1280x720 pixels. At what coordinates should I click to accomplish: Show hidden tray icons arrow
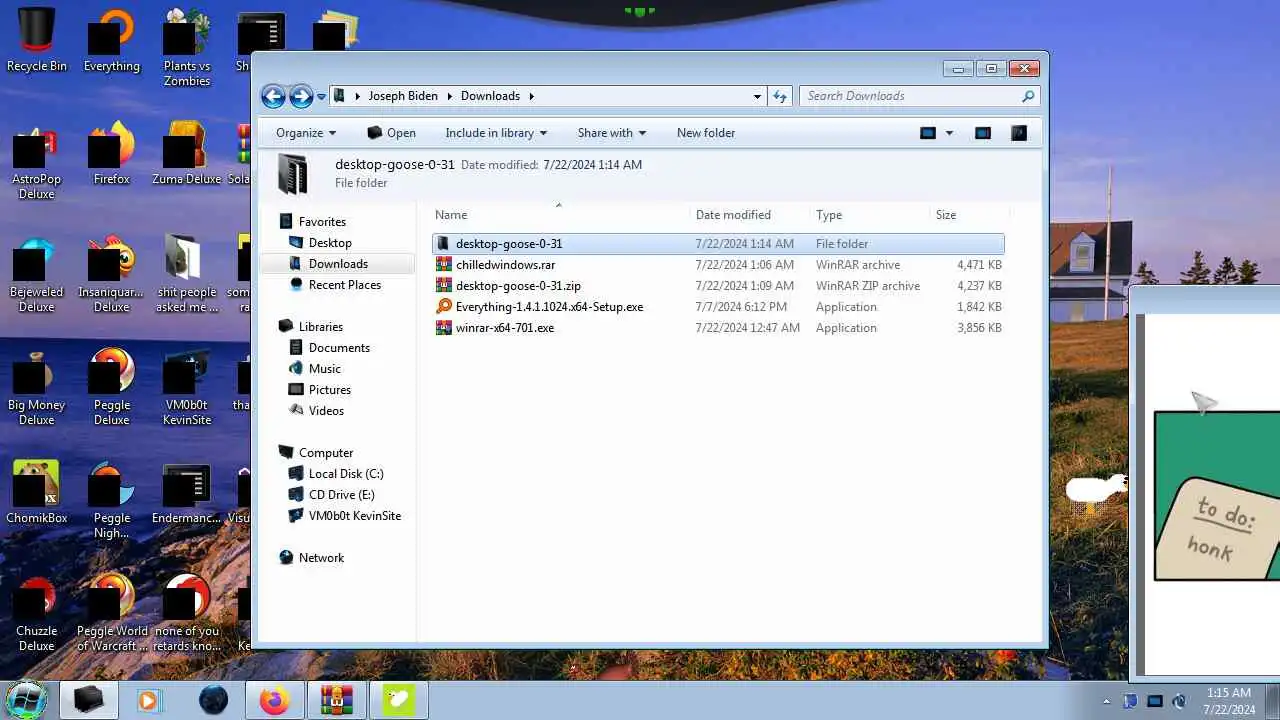tap(1106, 701)
